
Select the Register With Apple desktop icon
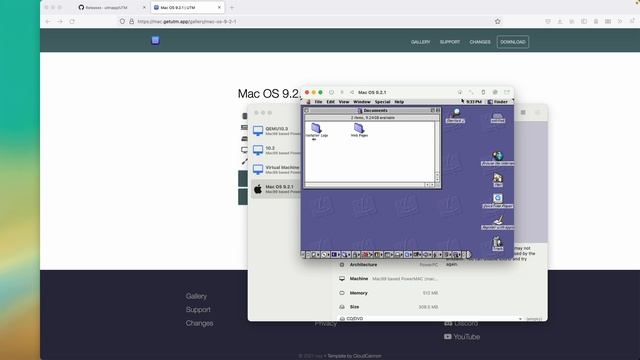(x=498, y=222)
